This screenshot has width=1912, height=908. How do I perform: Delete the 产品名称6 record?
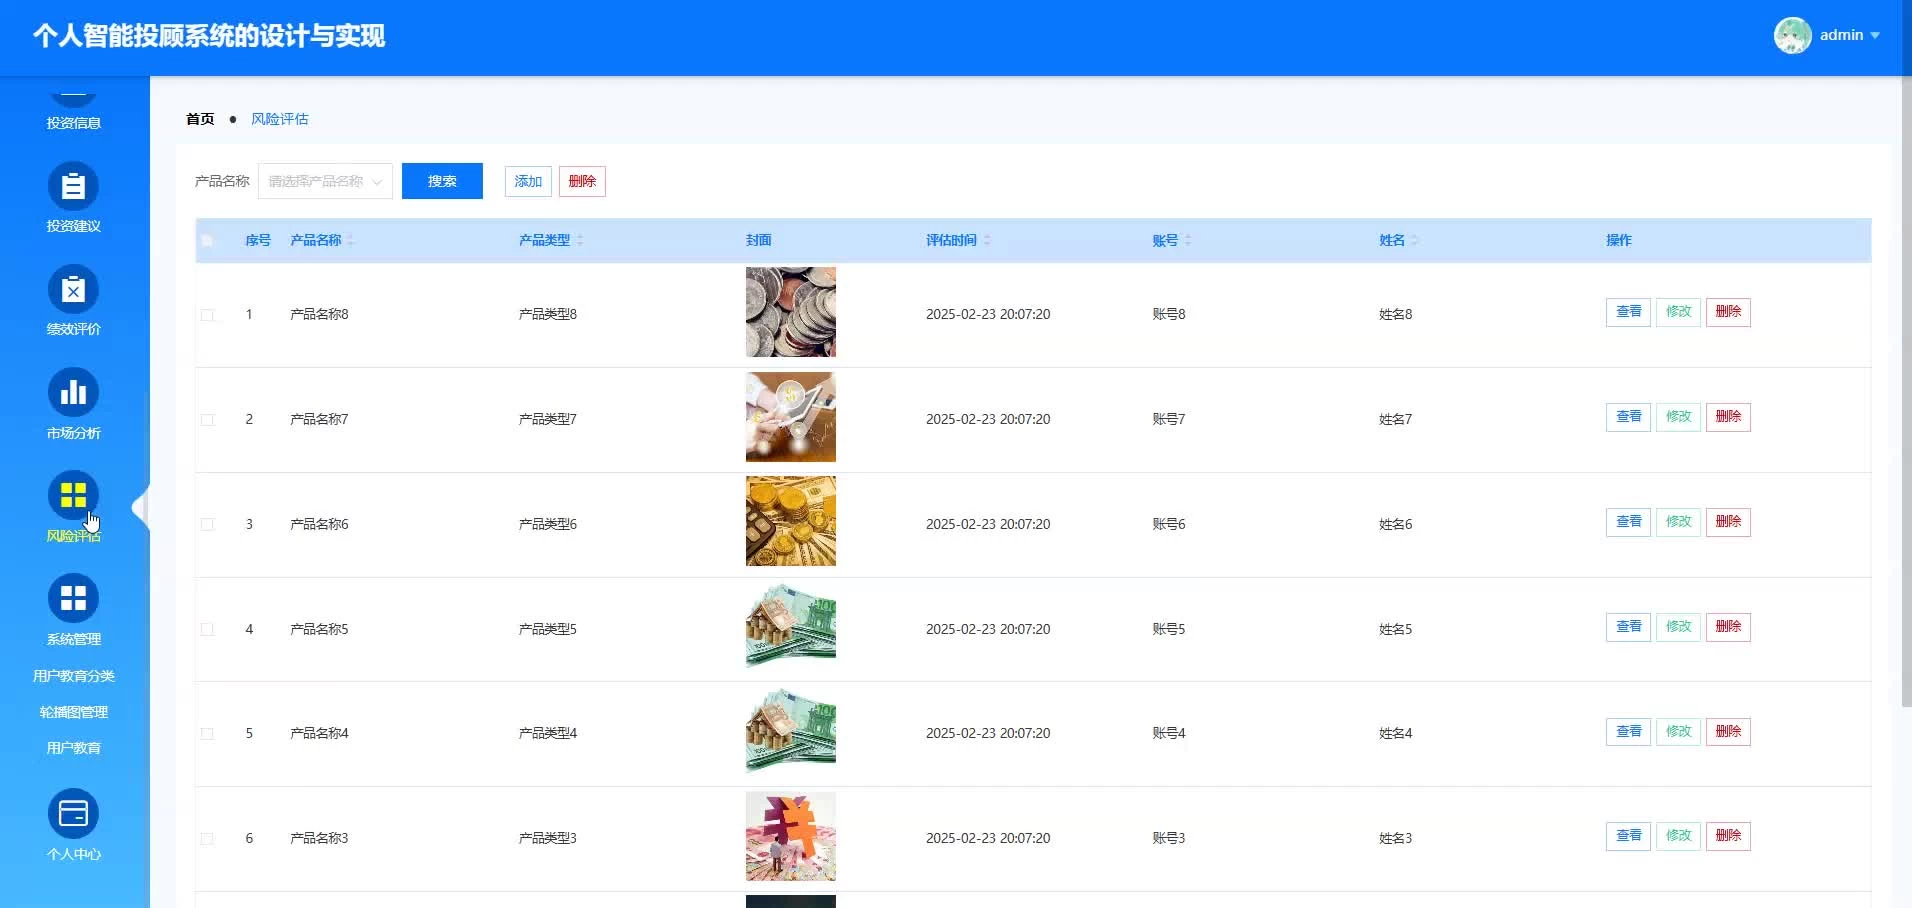pyautogui.click(x=1728, y=522)
